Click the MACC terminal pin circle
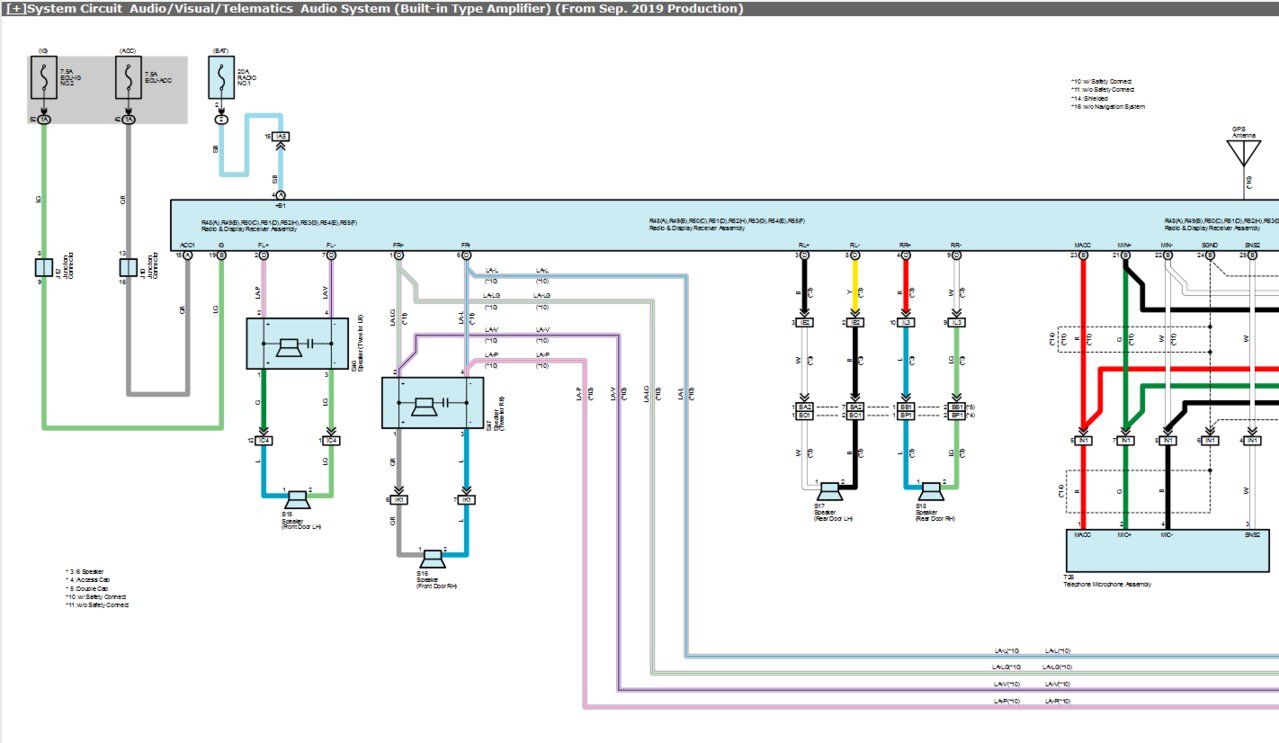The height and width of the screenshot is (743, 1279). 1084,256
